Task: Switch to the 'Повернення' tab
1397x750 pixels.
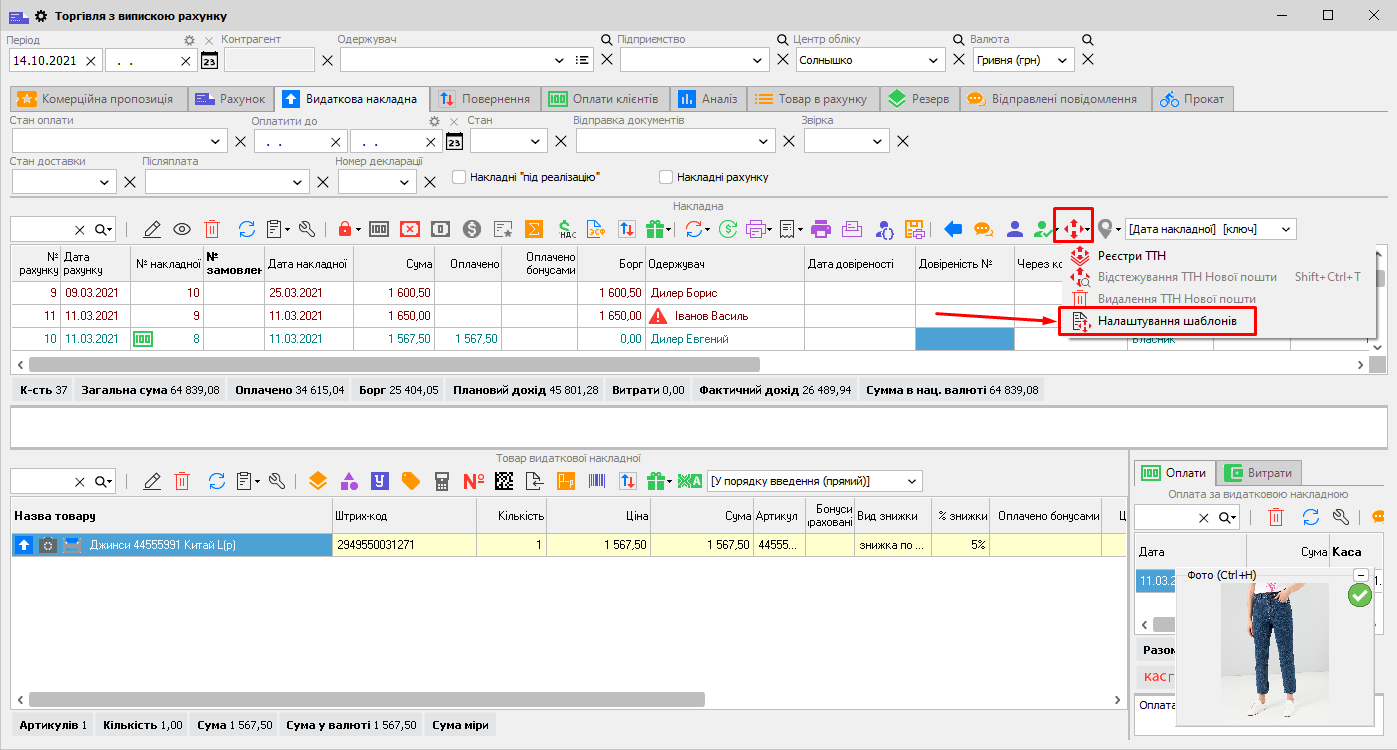Action: (x=486, y=99)
